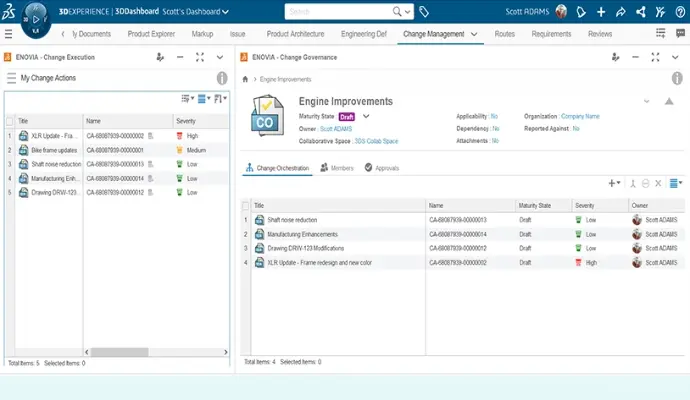Screen dimensions: 690x400
Task: Open Scott ADAMS profile avatar
Action: [561, 11]
